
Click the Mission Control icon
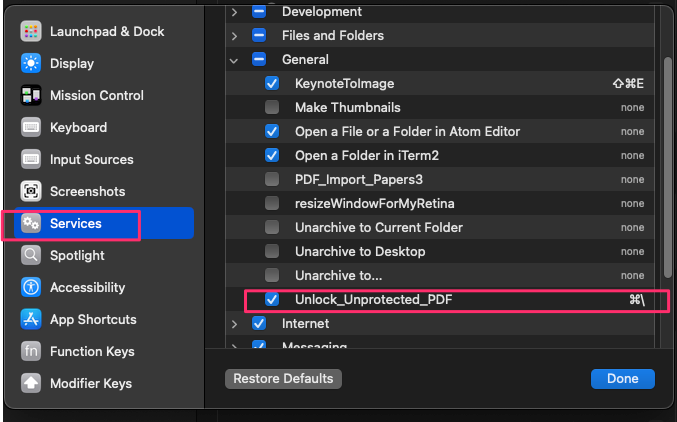31,95
